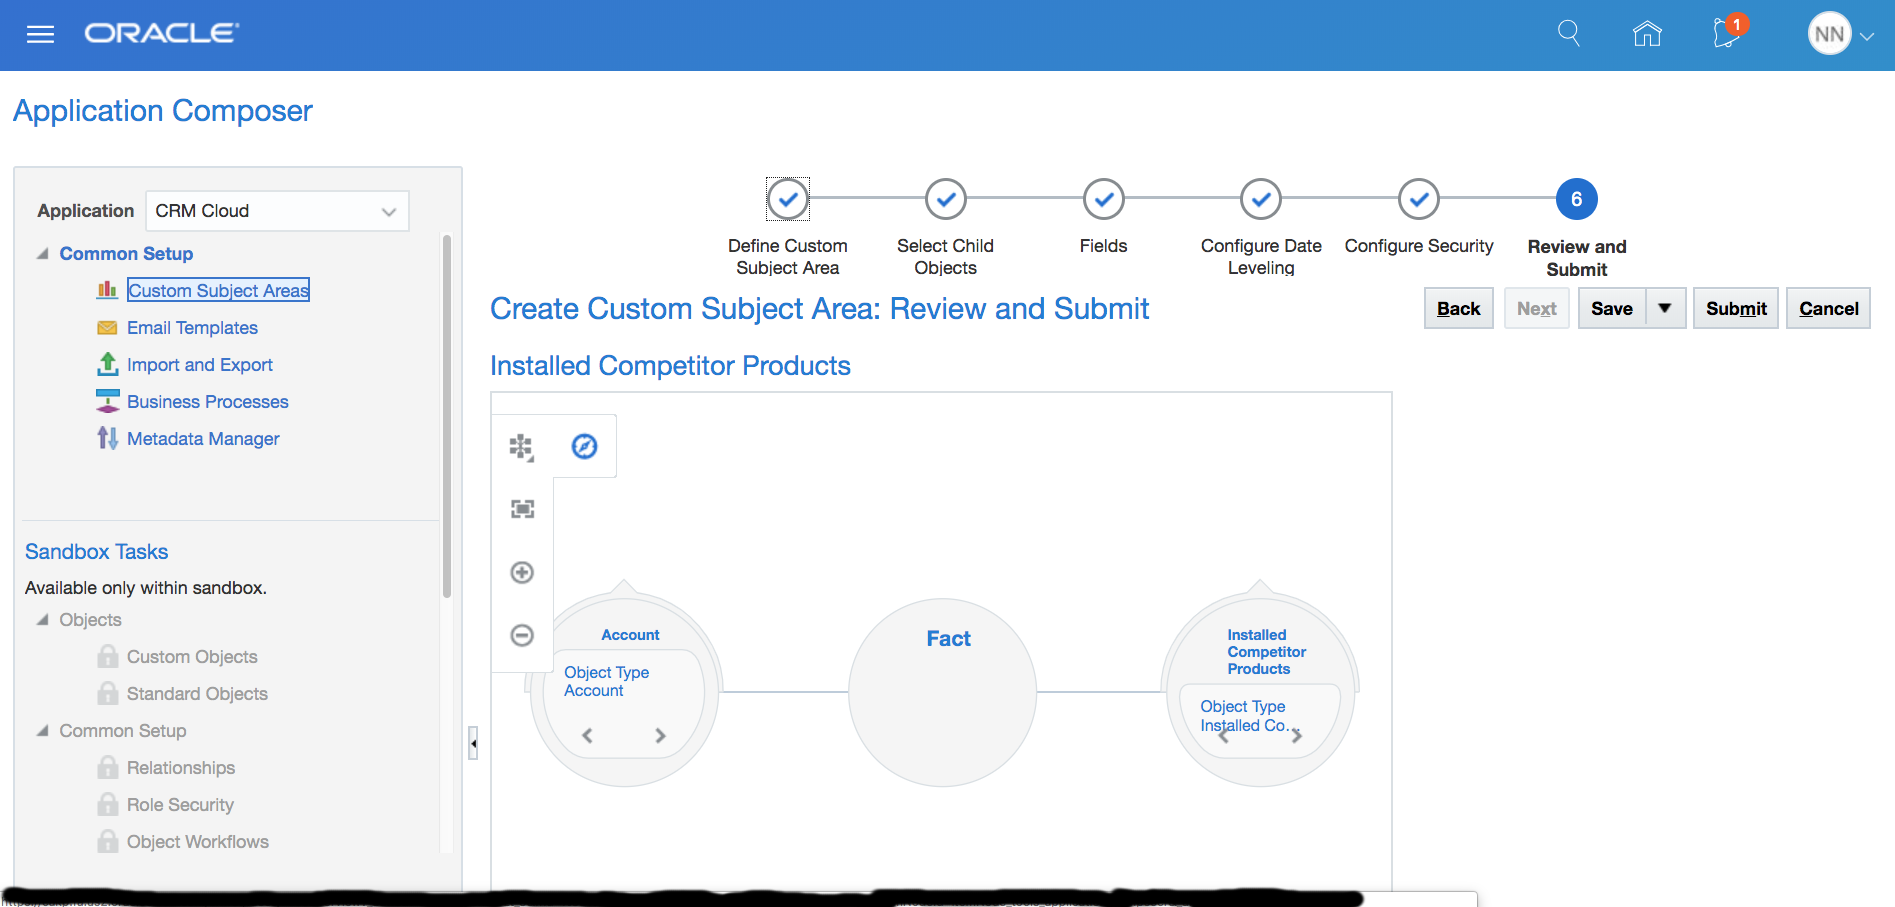This screenshot has height=907, width=1895.
Task: Collapse the Common Setup tree section
Action: click(x=43, y=254)
